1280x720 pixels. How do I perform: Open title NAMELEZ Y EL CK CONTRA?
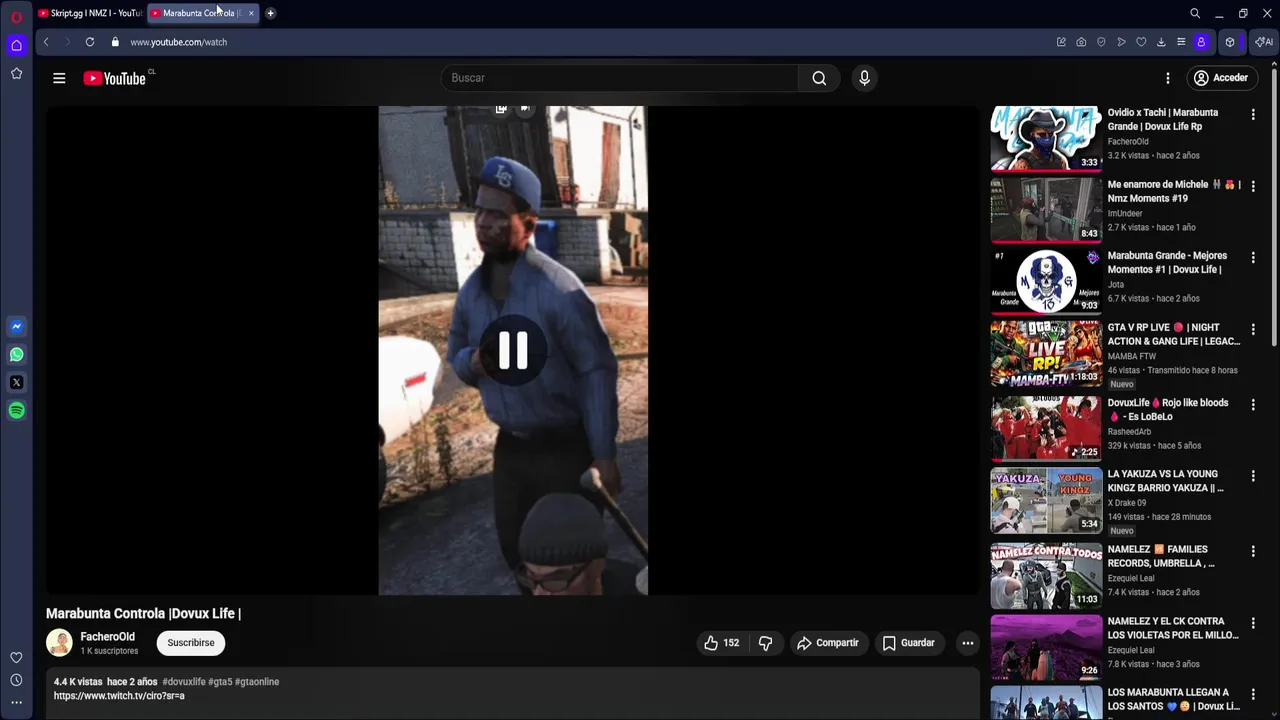click(x=1173, y=628)
